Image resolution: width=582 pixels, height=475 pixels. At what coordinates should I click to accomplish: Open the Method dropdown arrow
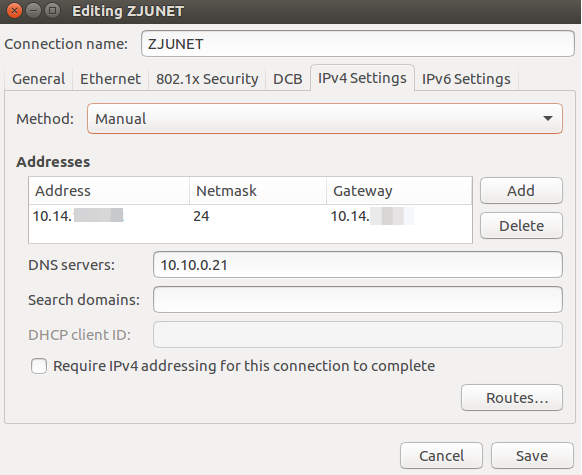coord(547,119)
